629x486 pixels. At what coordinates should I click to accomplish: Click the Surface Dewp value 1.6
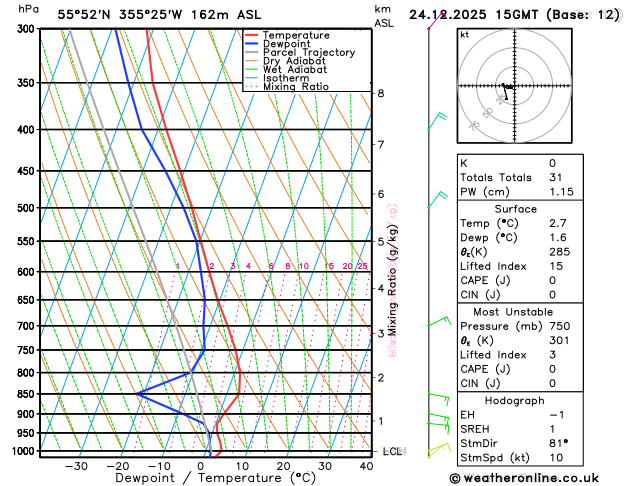tap(558, 238)
